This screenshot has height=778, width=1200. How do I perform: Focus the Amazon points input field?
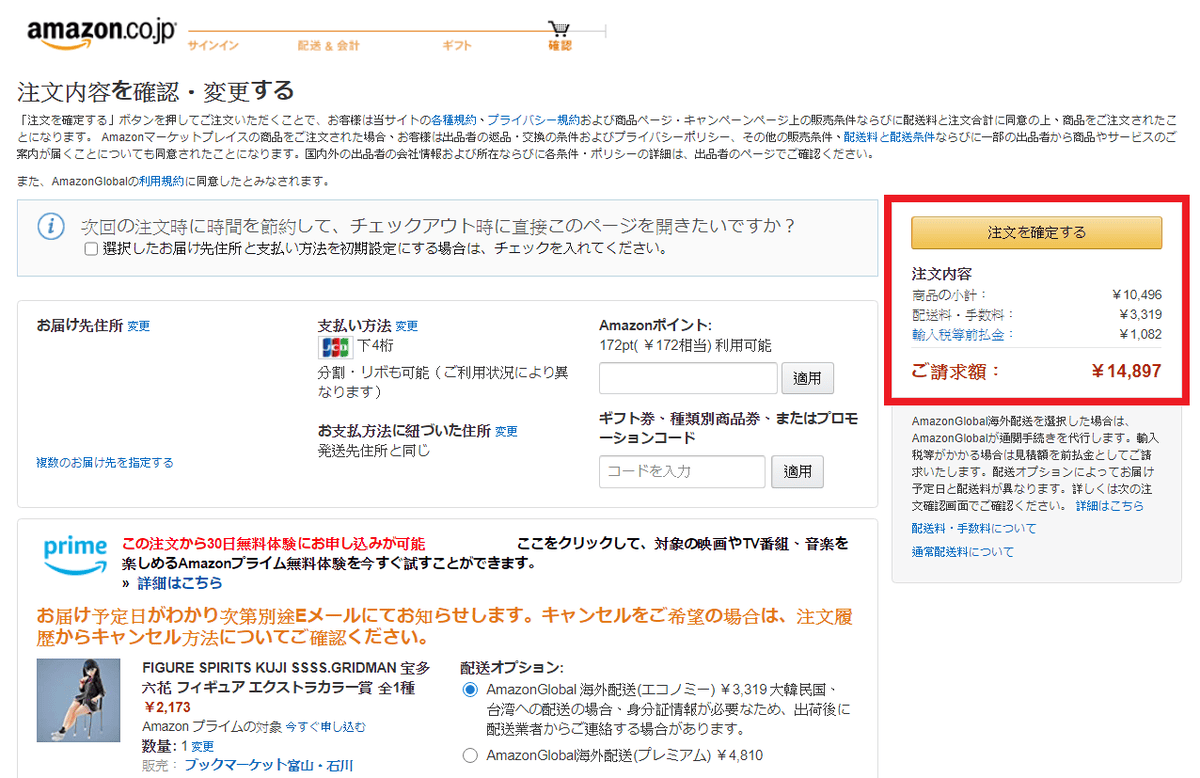click(x=688, y=378)
